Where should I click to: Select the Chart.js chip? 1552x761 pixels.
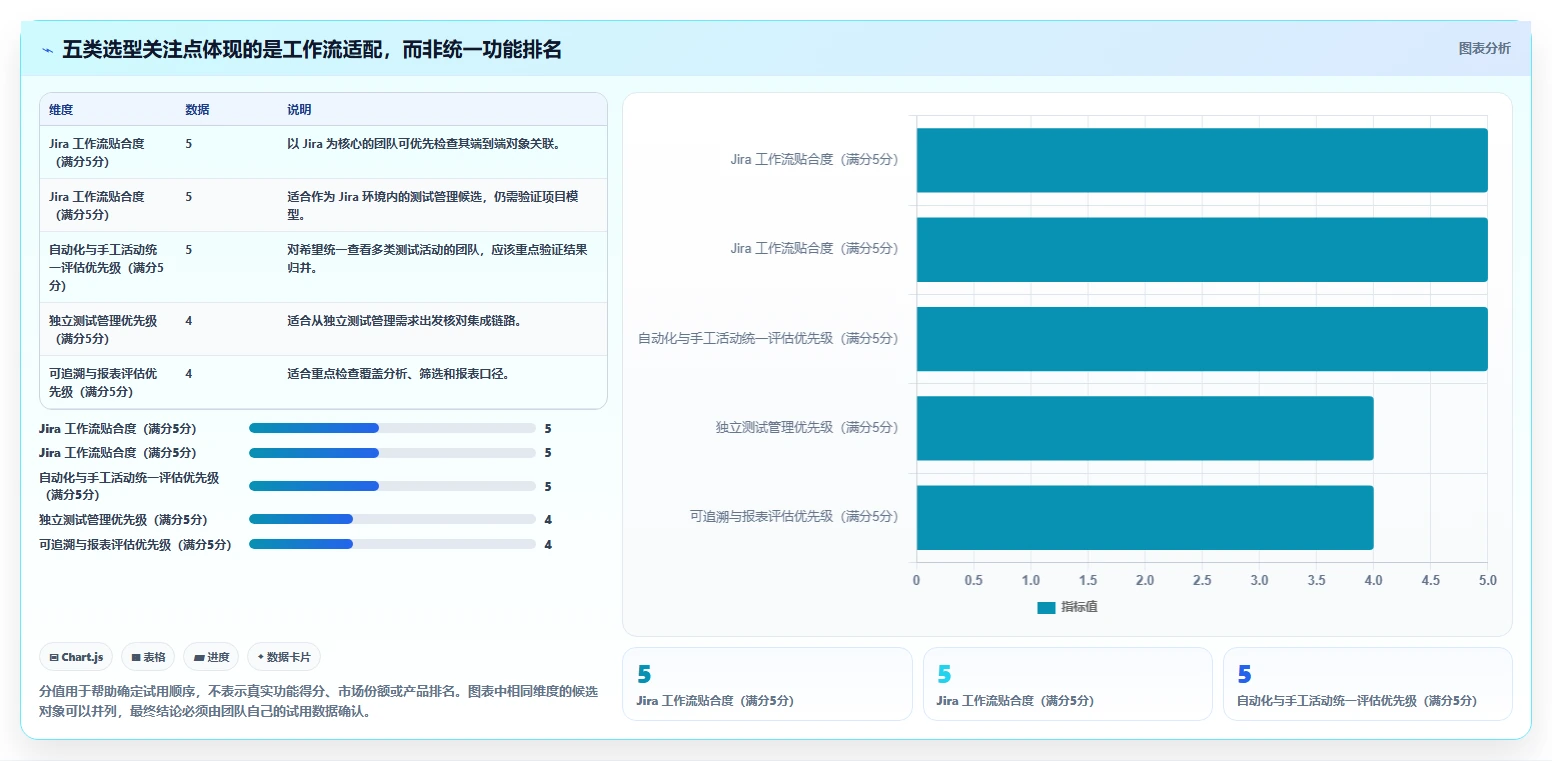click(76, 657)
